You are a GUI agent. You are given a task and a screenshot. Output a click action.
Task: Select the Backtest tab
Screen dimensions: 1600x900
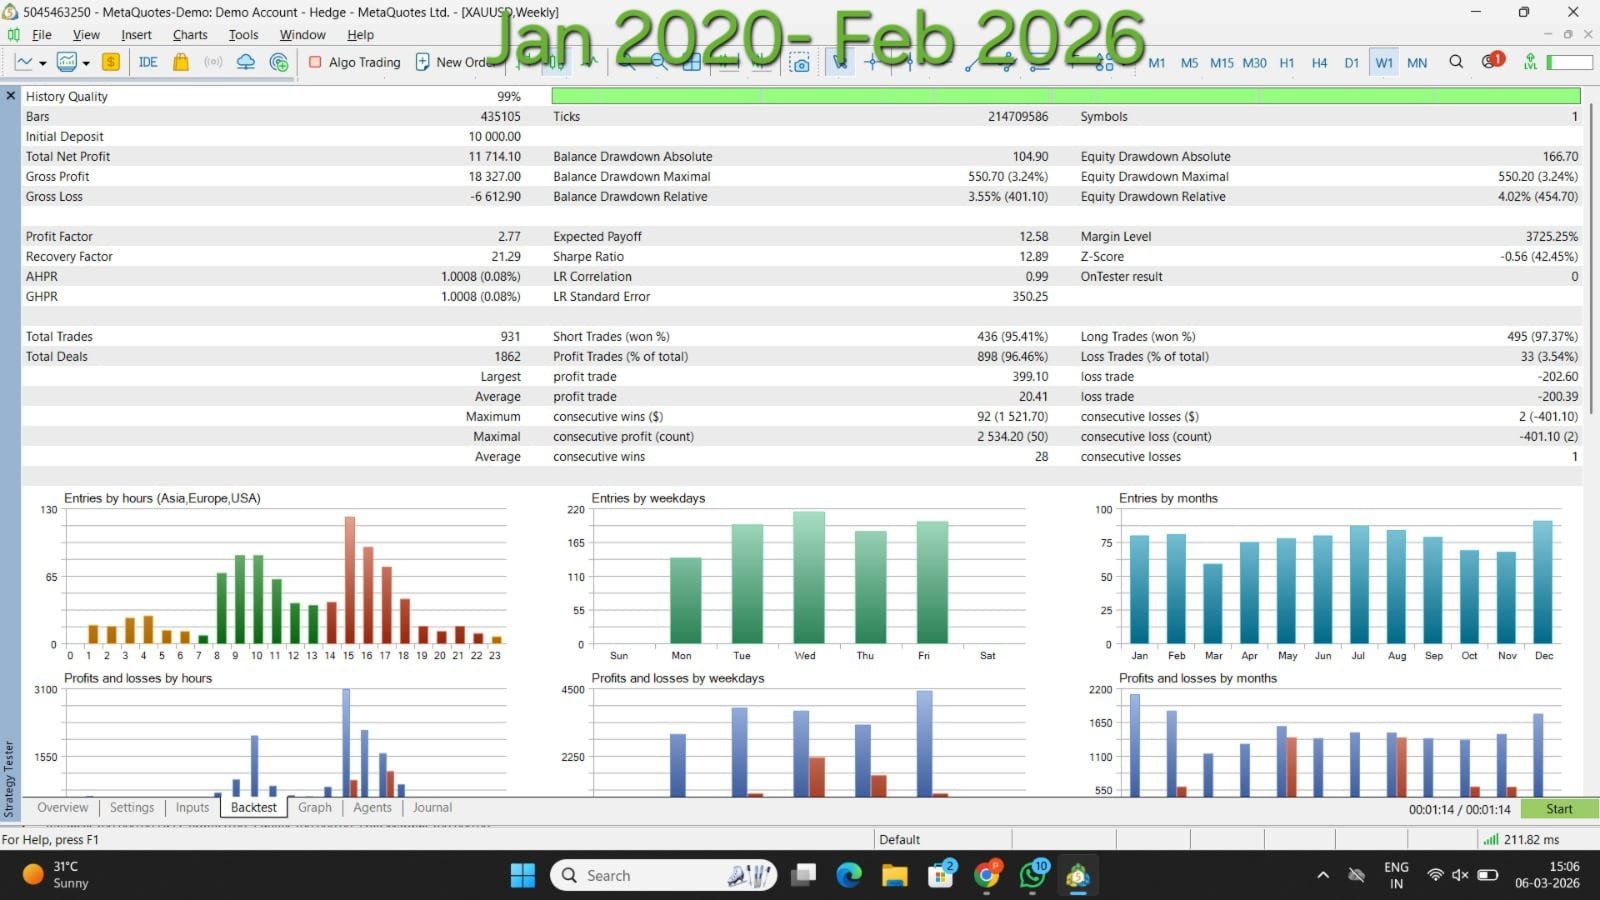(x=253, y=808)
